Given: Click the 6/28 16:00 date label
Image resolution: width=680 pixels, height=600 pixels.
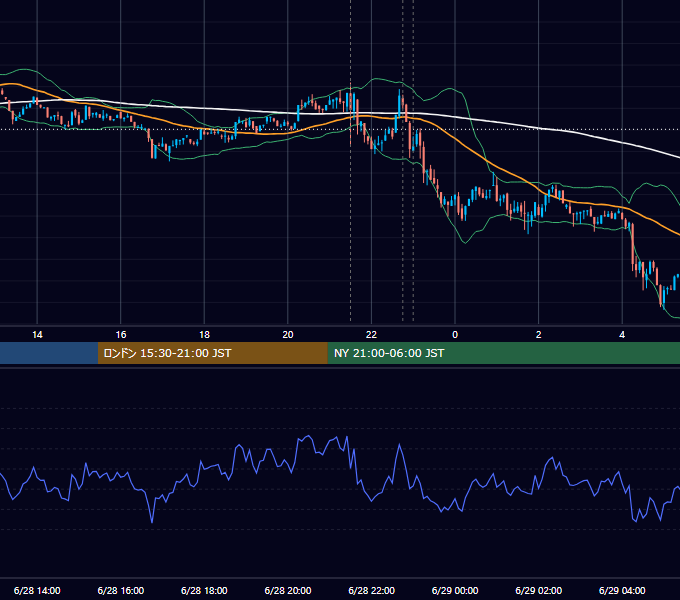Looking at the screenshot, I should pos(121,590).
